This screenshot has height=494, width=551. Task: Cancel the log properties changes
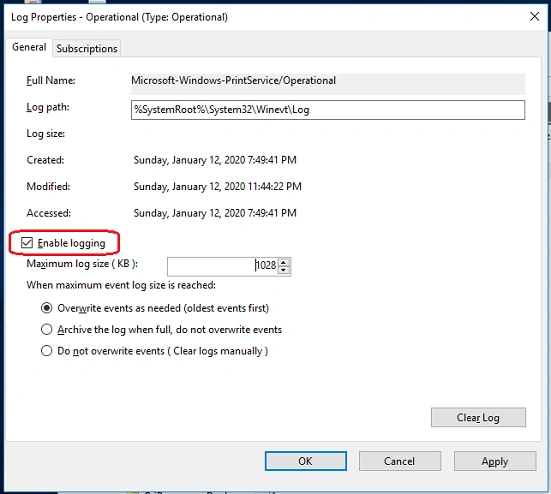point(400,461)
